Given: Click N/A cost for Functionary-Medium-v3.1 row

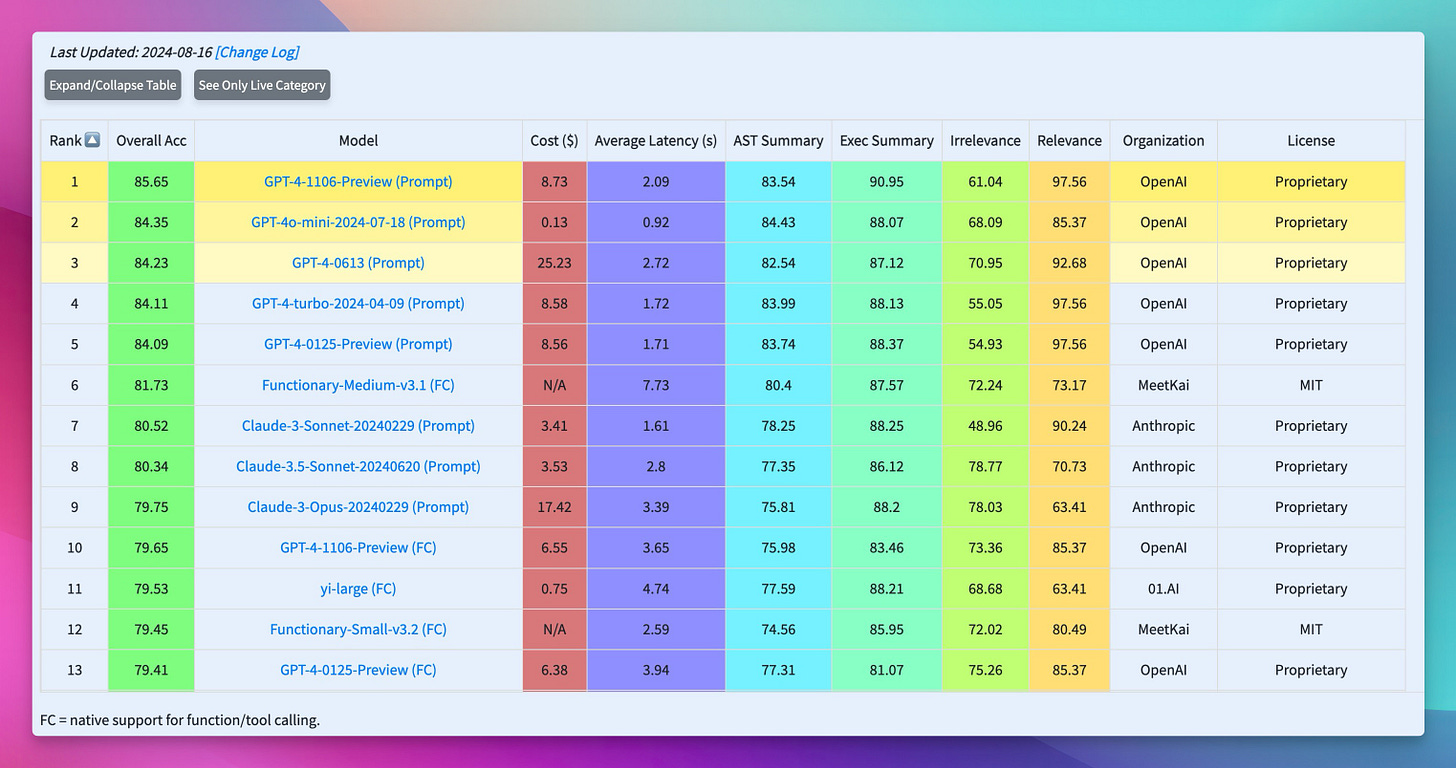Looking at the screenshot, I should tap(554, 385).
